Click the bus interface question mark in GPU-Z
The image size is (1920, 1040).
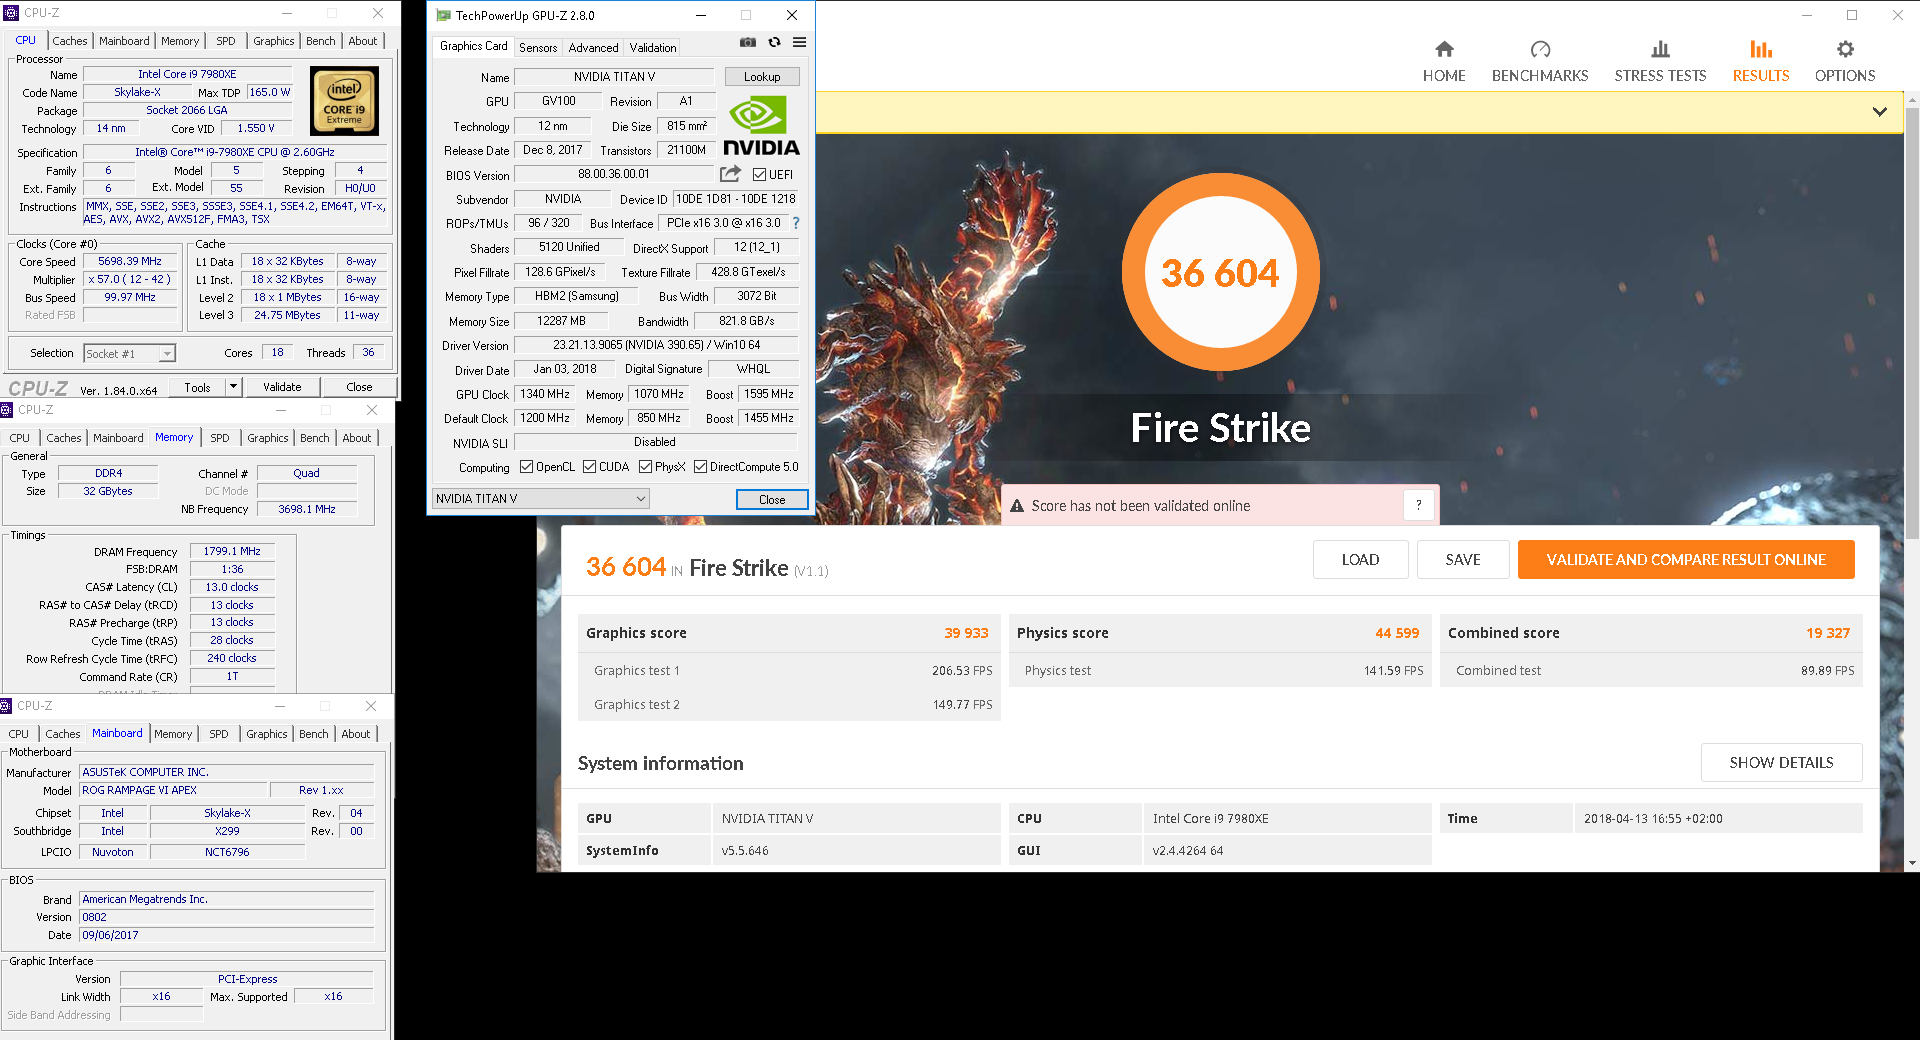796,223
